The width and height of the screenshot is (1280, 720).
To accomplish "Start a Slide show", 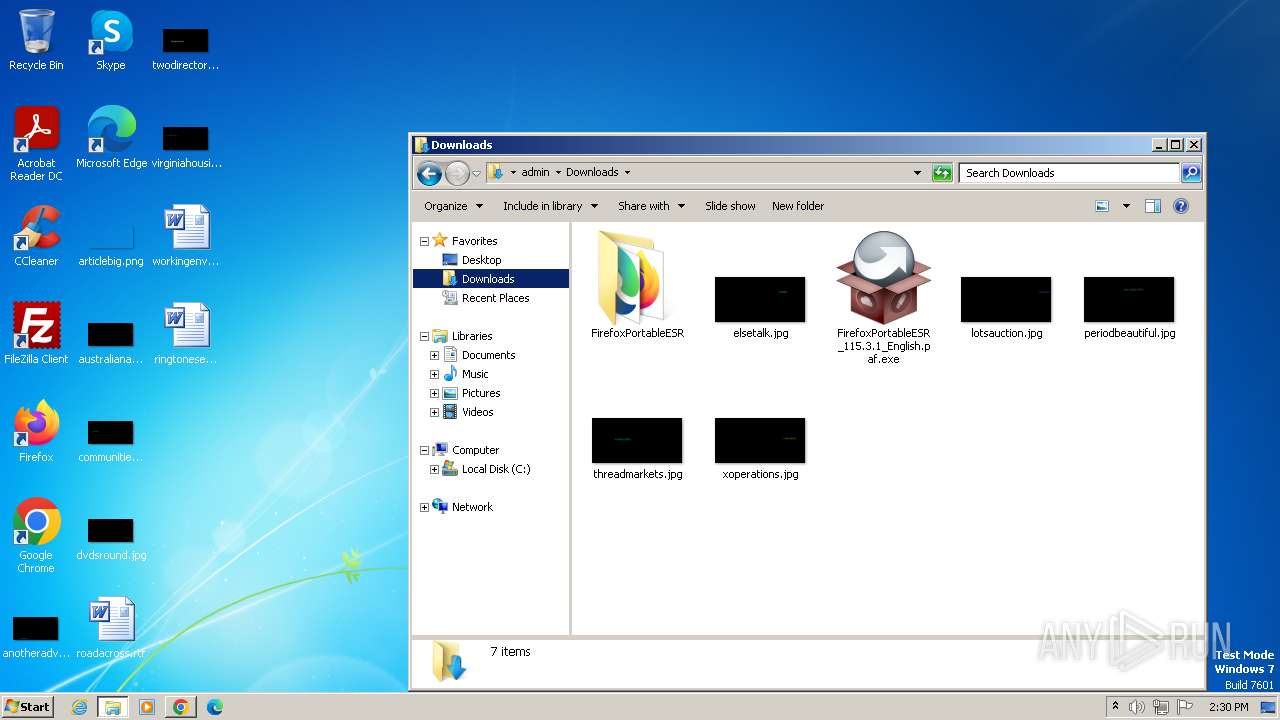I will point(730,206).
